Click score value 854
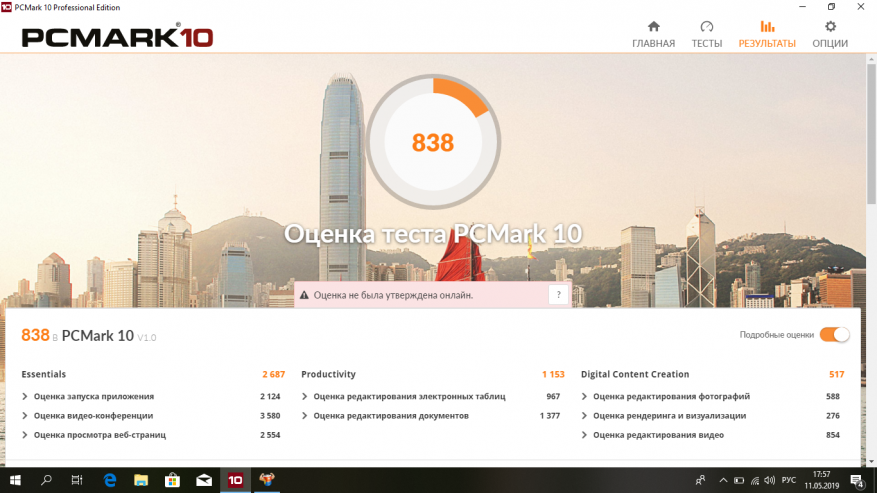 click(833, 435)
